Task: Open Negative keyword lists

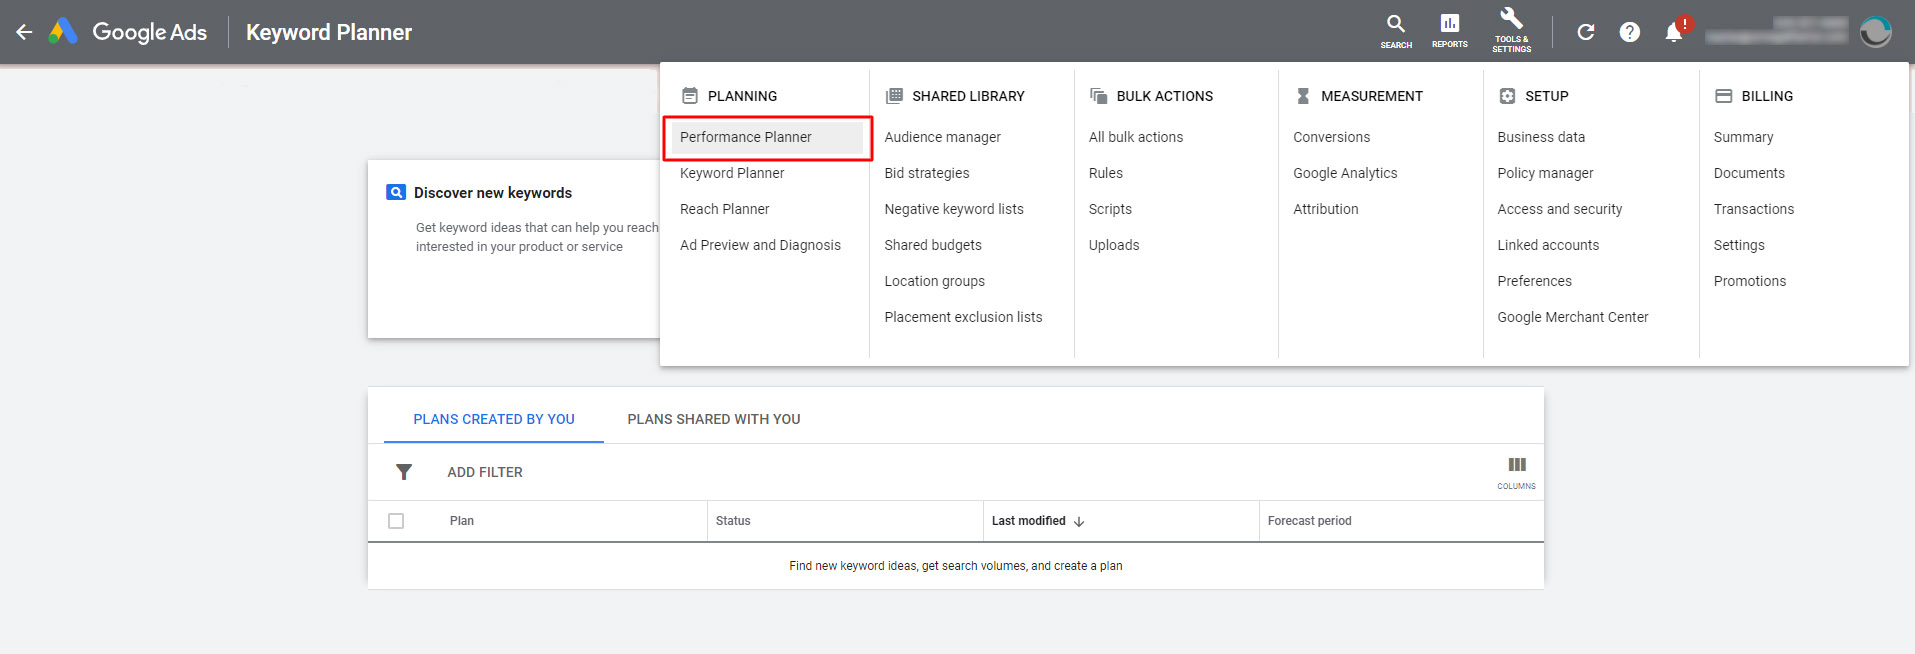Action: pyautogui.click(x=954, y=209)
